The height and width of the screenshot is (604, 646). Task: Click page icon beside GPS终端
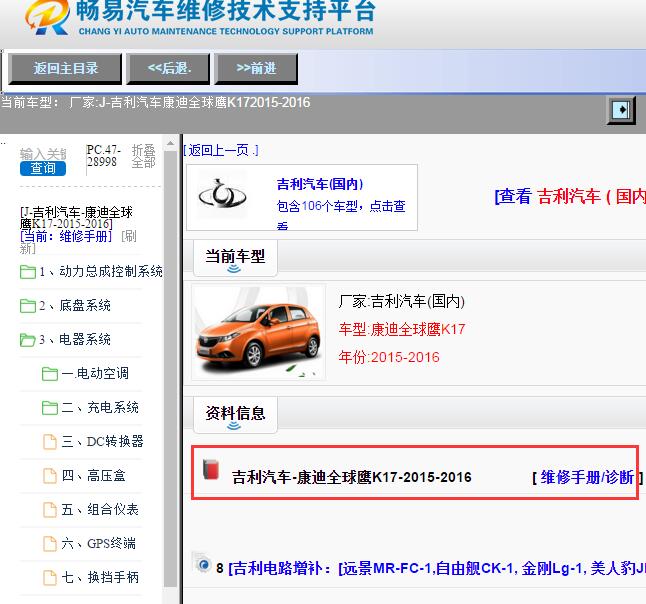tap(50, 544)
